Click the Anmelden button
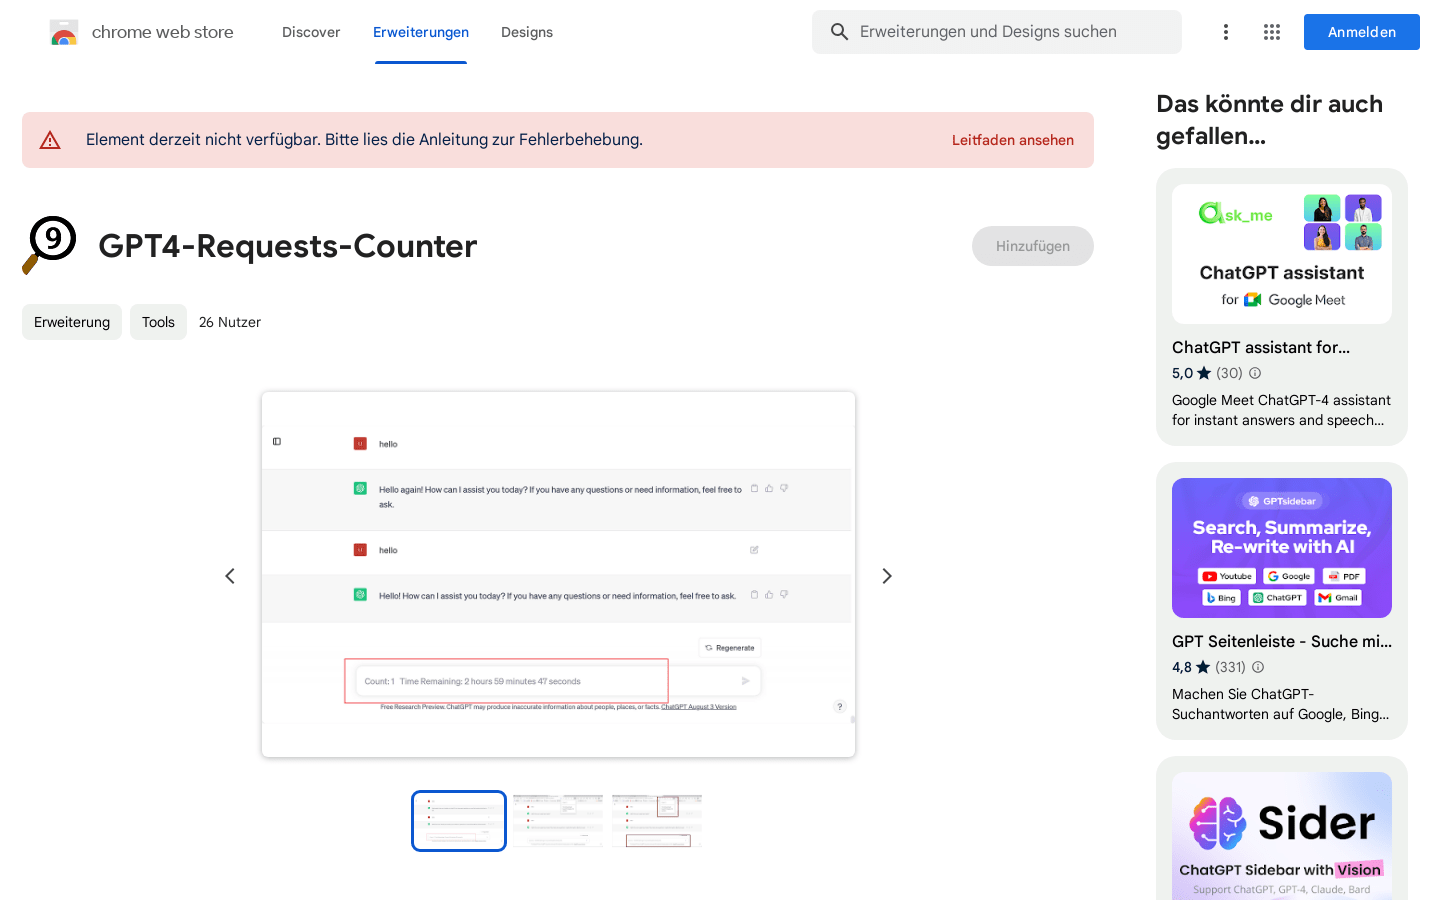 coord(1361,32)
